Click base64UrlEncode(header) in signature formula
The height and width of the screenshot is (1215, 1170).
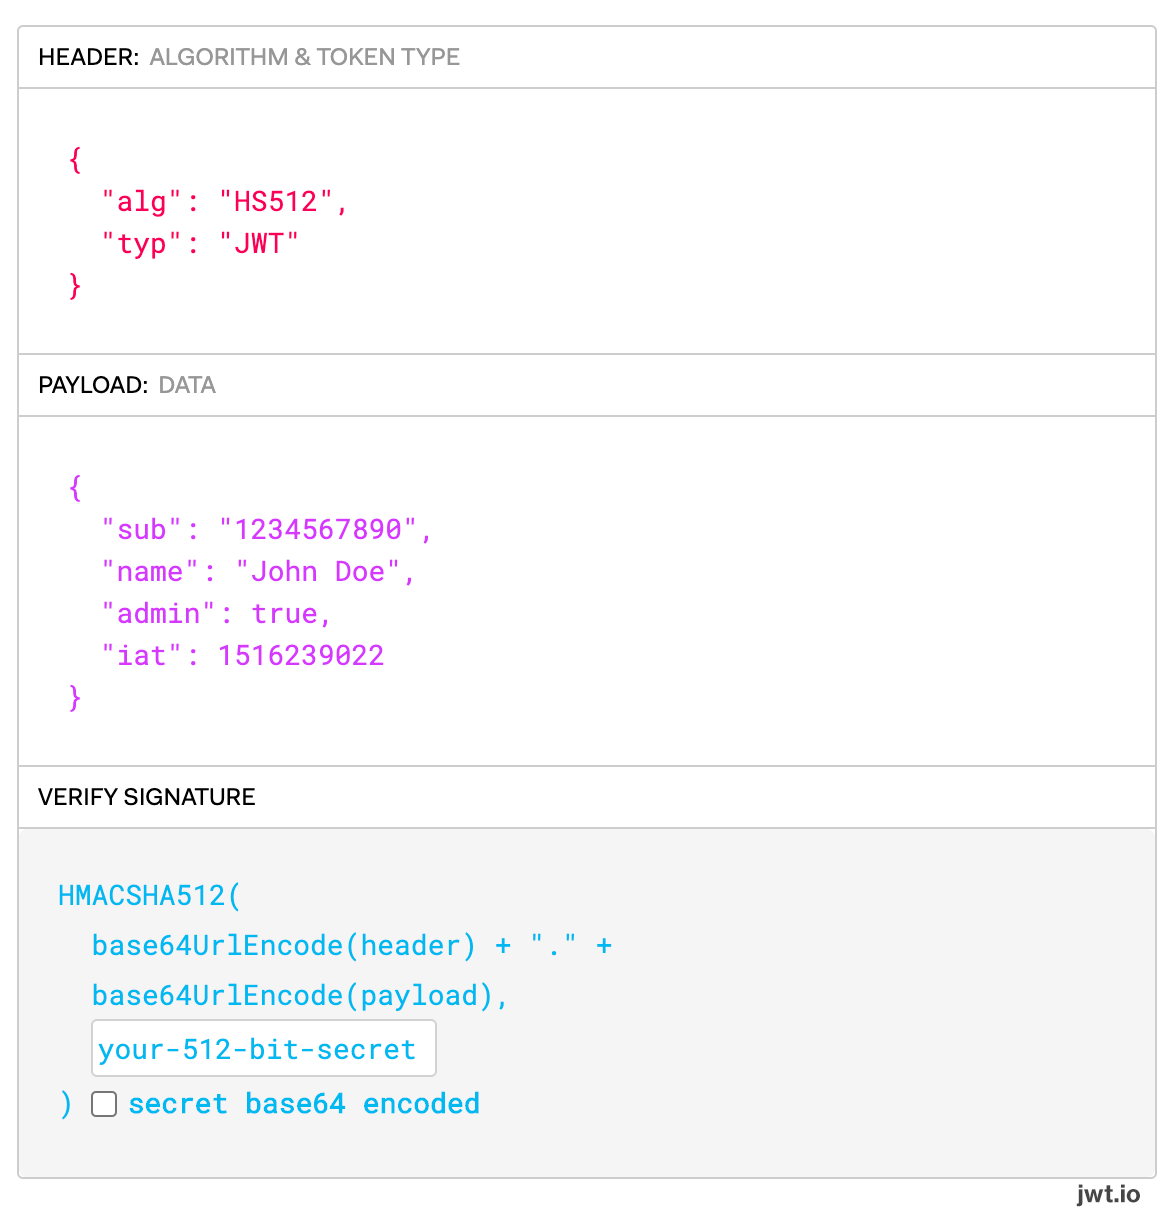point(283,945)
